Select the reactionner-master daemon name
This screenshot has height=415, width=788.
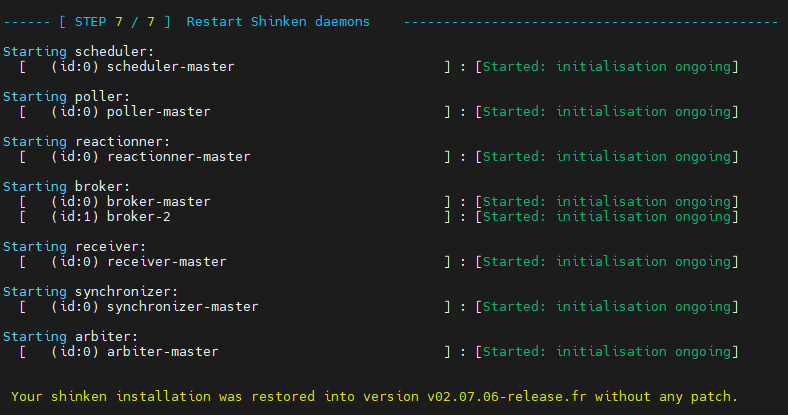click(178, 157)
